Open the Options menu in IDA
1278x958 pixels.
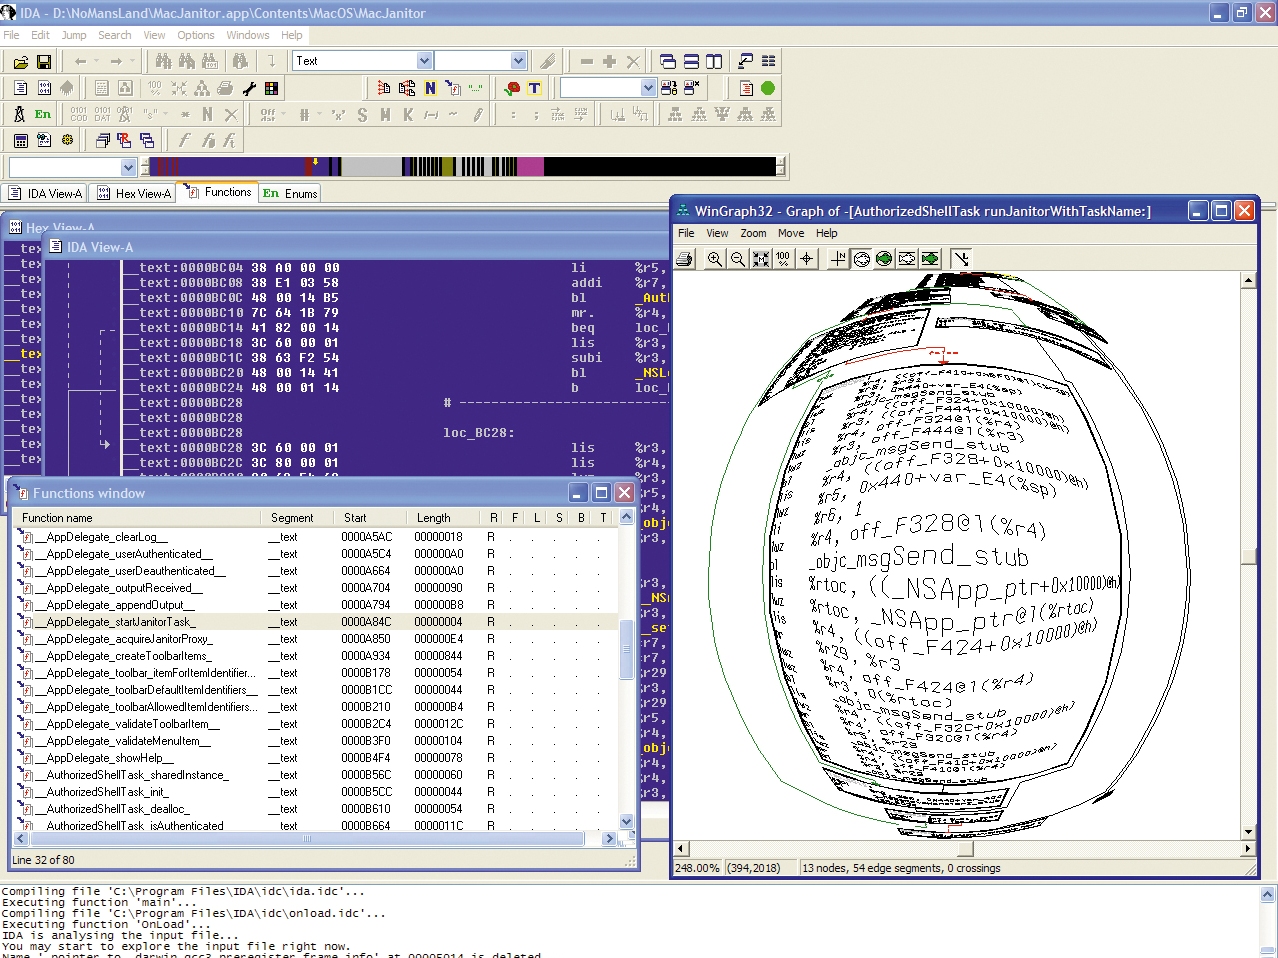(196, 35)
